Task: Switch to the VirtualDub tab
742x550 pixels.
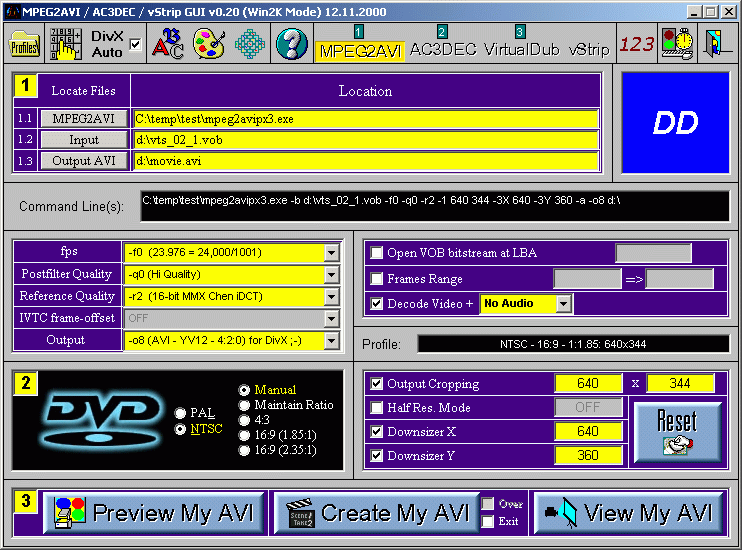Action: pos(520,48)
